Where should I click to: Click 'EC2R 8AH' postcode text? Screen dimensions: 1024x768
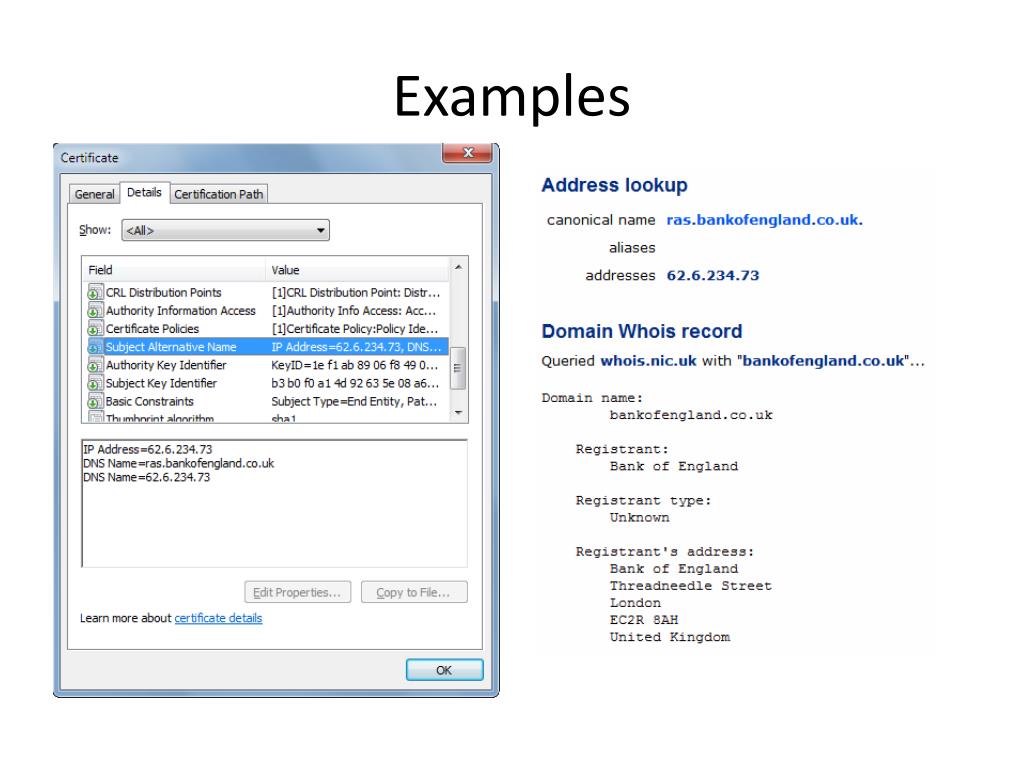click(644, 620)
